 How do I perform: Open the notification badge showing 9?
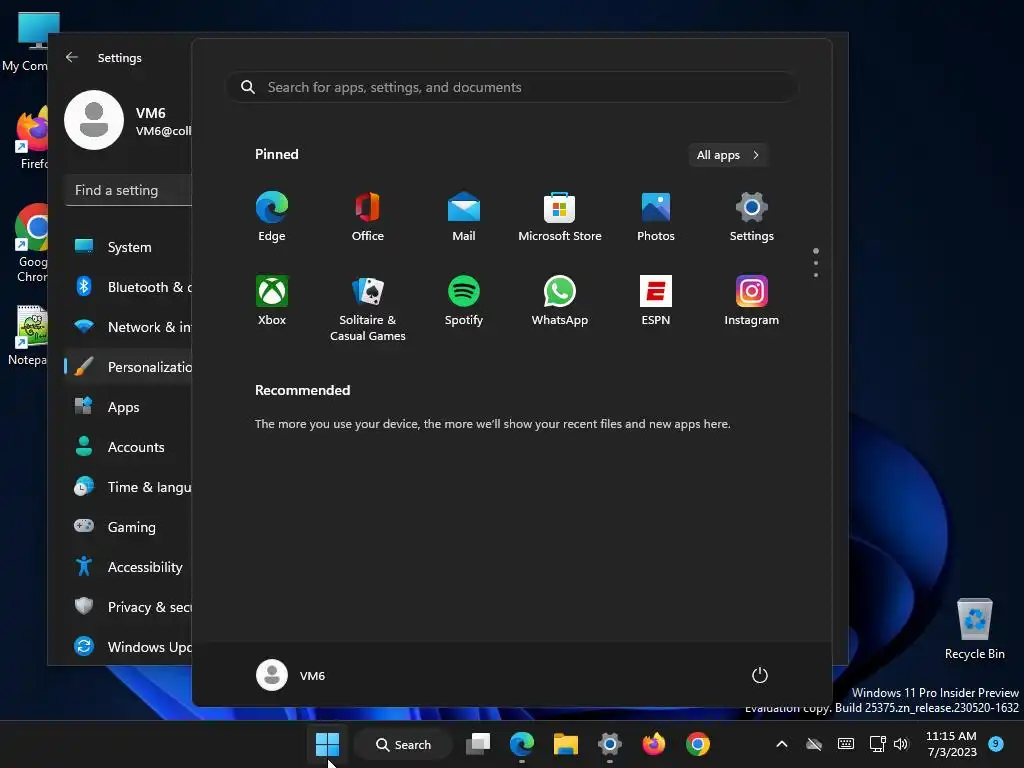pyautogui.click(x=996, y=743)
